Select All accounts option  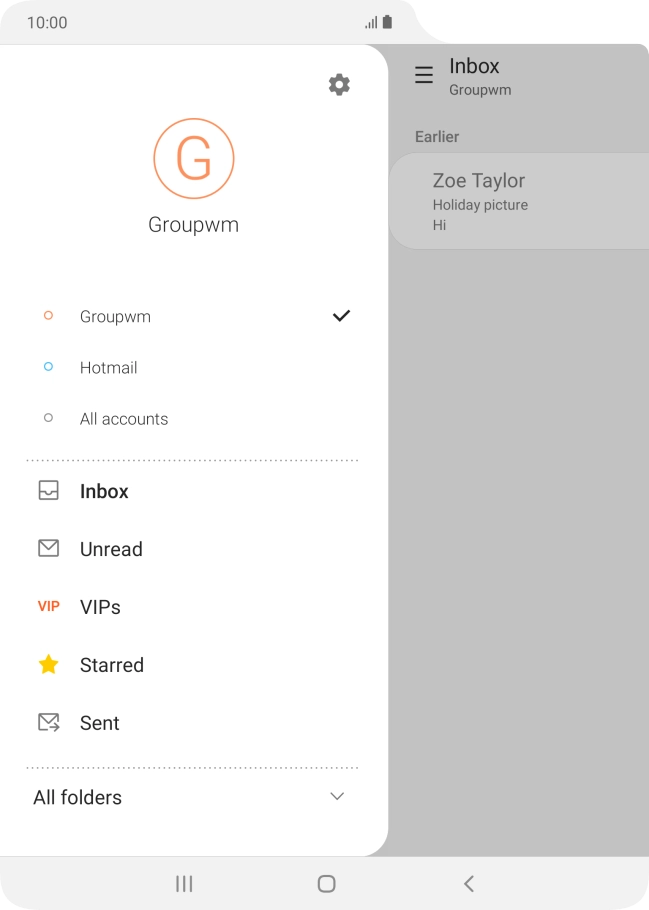[123, 419]
